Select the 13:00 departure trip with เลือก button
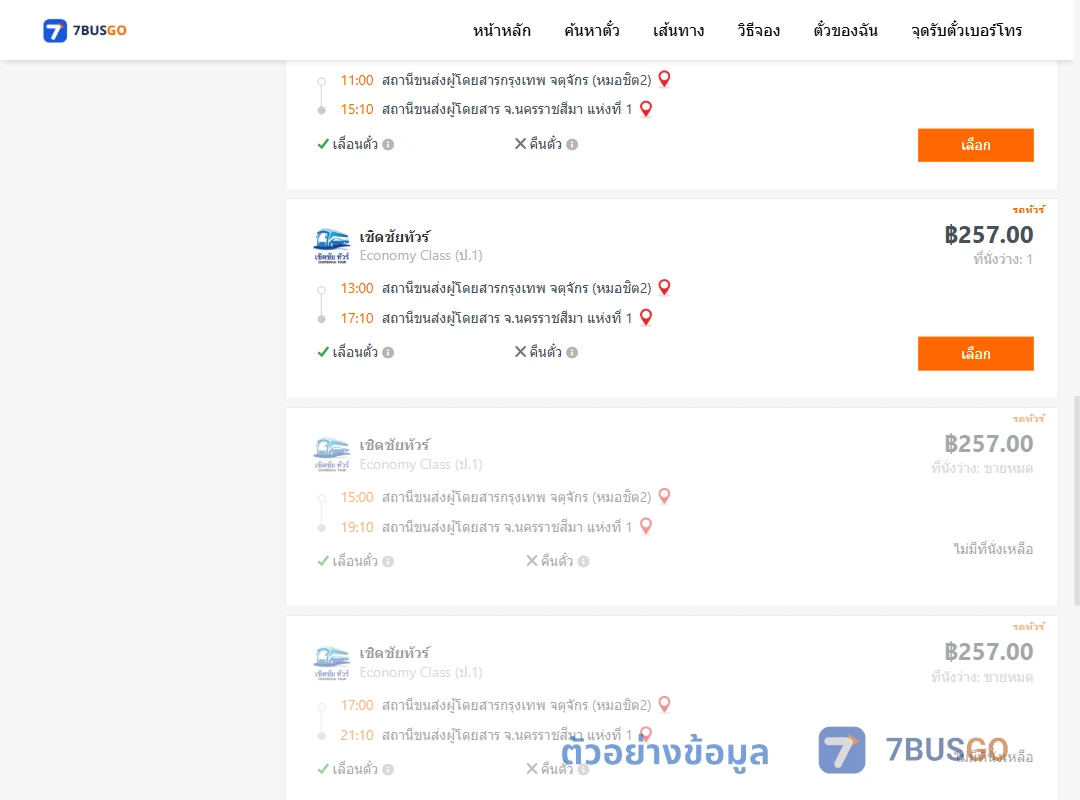The image size is (1080, 800). (975, 353)
